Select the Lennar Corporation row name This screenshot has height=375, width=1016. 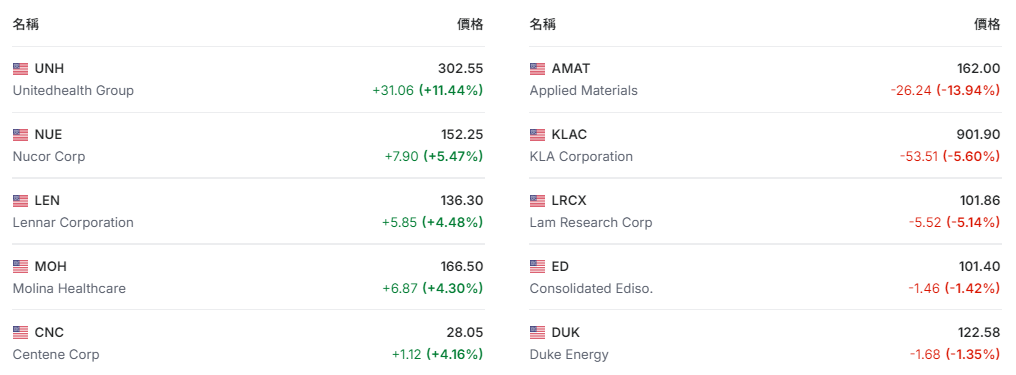coord(73,223)
